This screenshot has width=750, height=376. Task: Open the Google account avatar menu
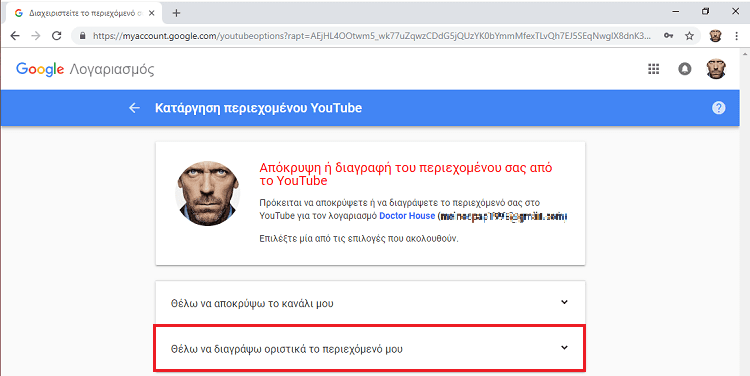click(x=716, y=69)
